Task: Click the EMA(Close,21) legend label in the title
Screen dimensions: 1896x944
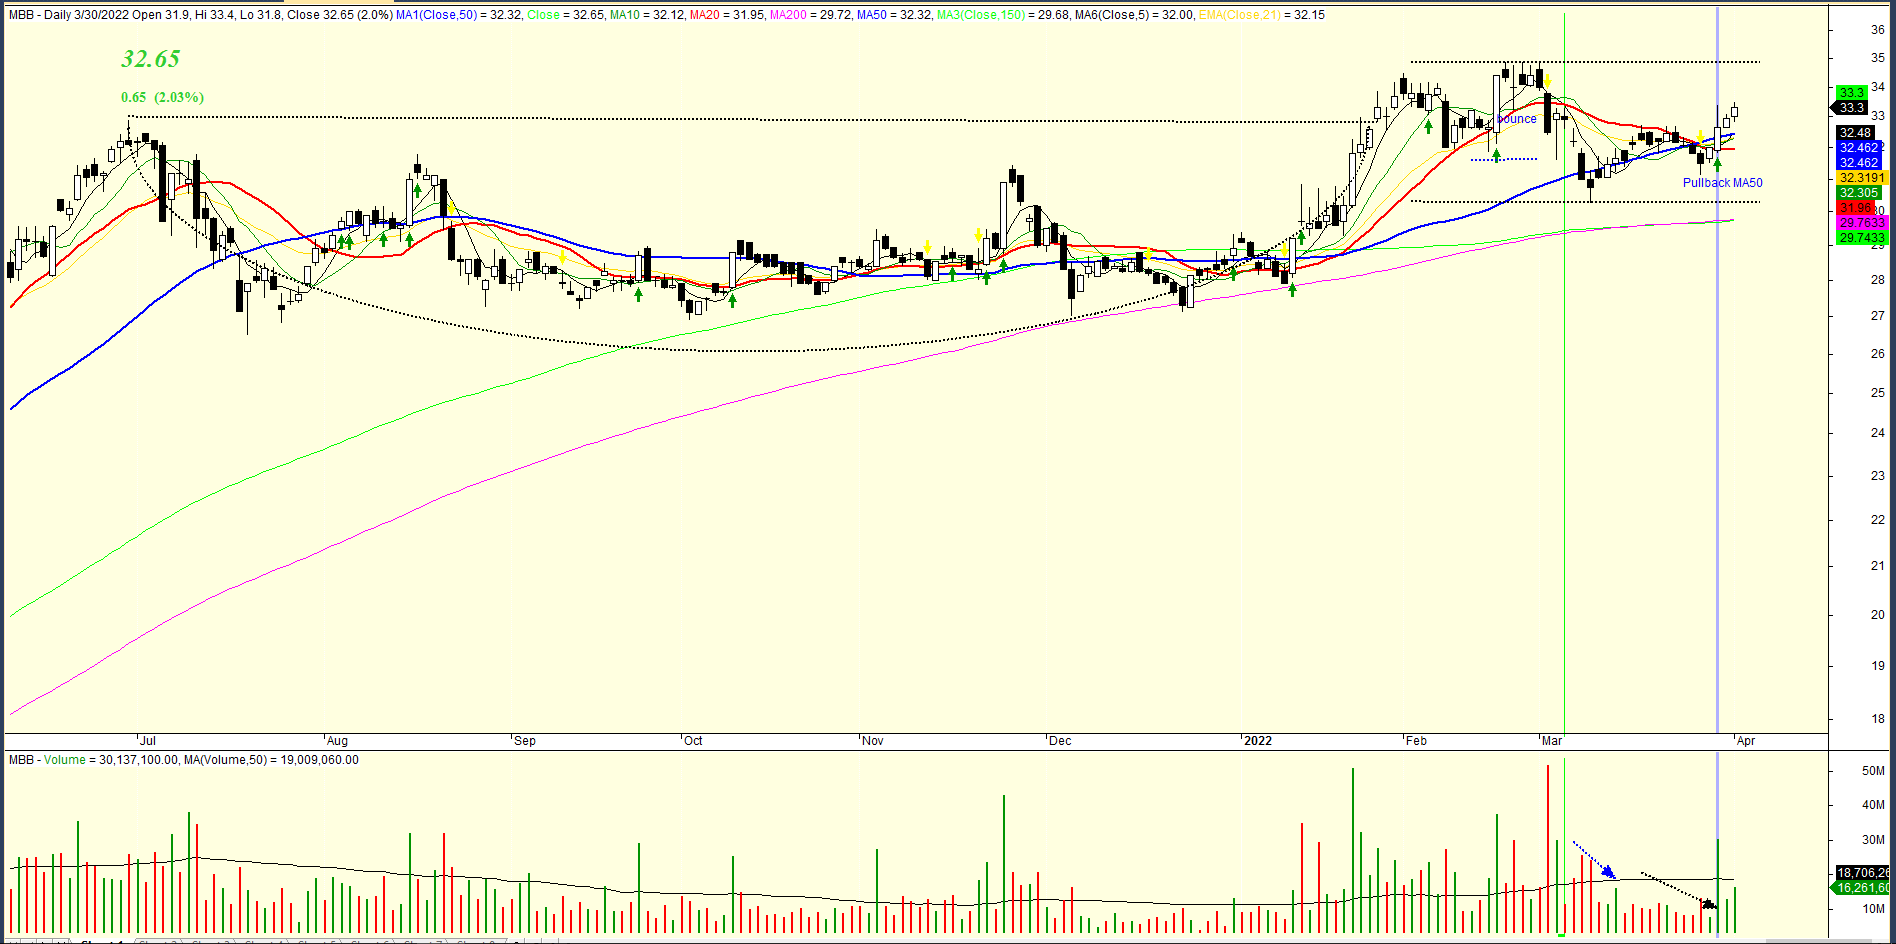Action: pyautogui.click(x=1239, y=15)
